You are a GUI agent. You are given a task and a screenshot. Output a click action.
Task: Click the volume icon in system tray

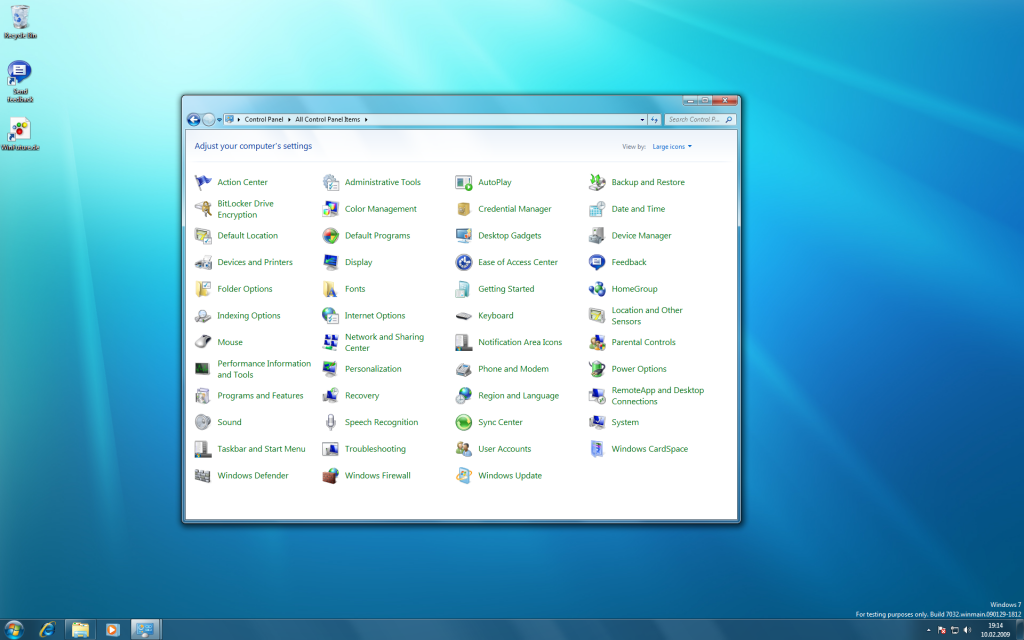(967, 630)
